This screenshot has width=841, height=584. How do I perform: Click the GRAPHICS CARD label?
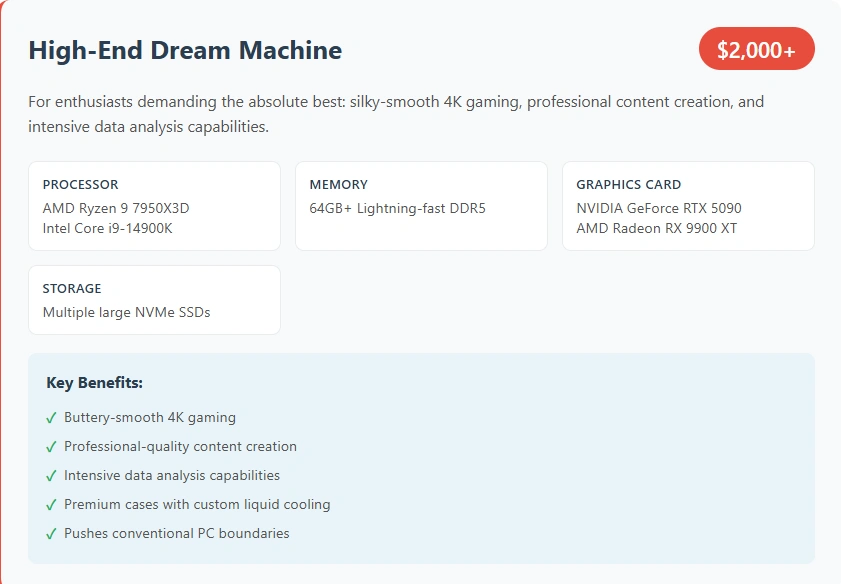[629, 184]
